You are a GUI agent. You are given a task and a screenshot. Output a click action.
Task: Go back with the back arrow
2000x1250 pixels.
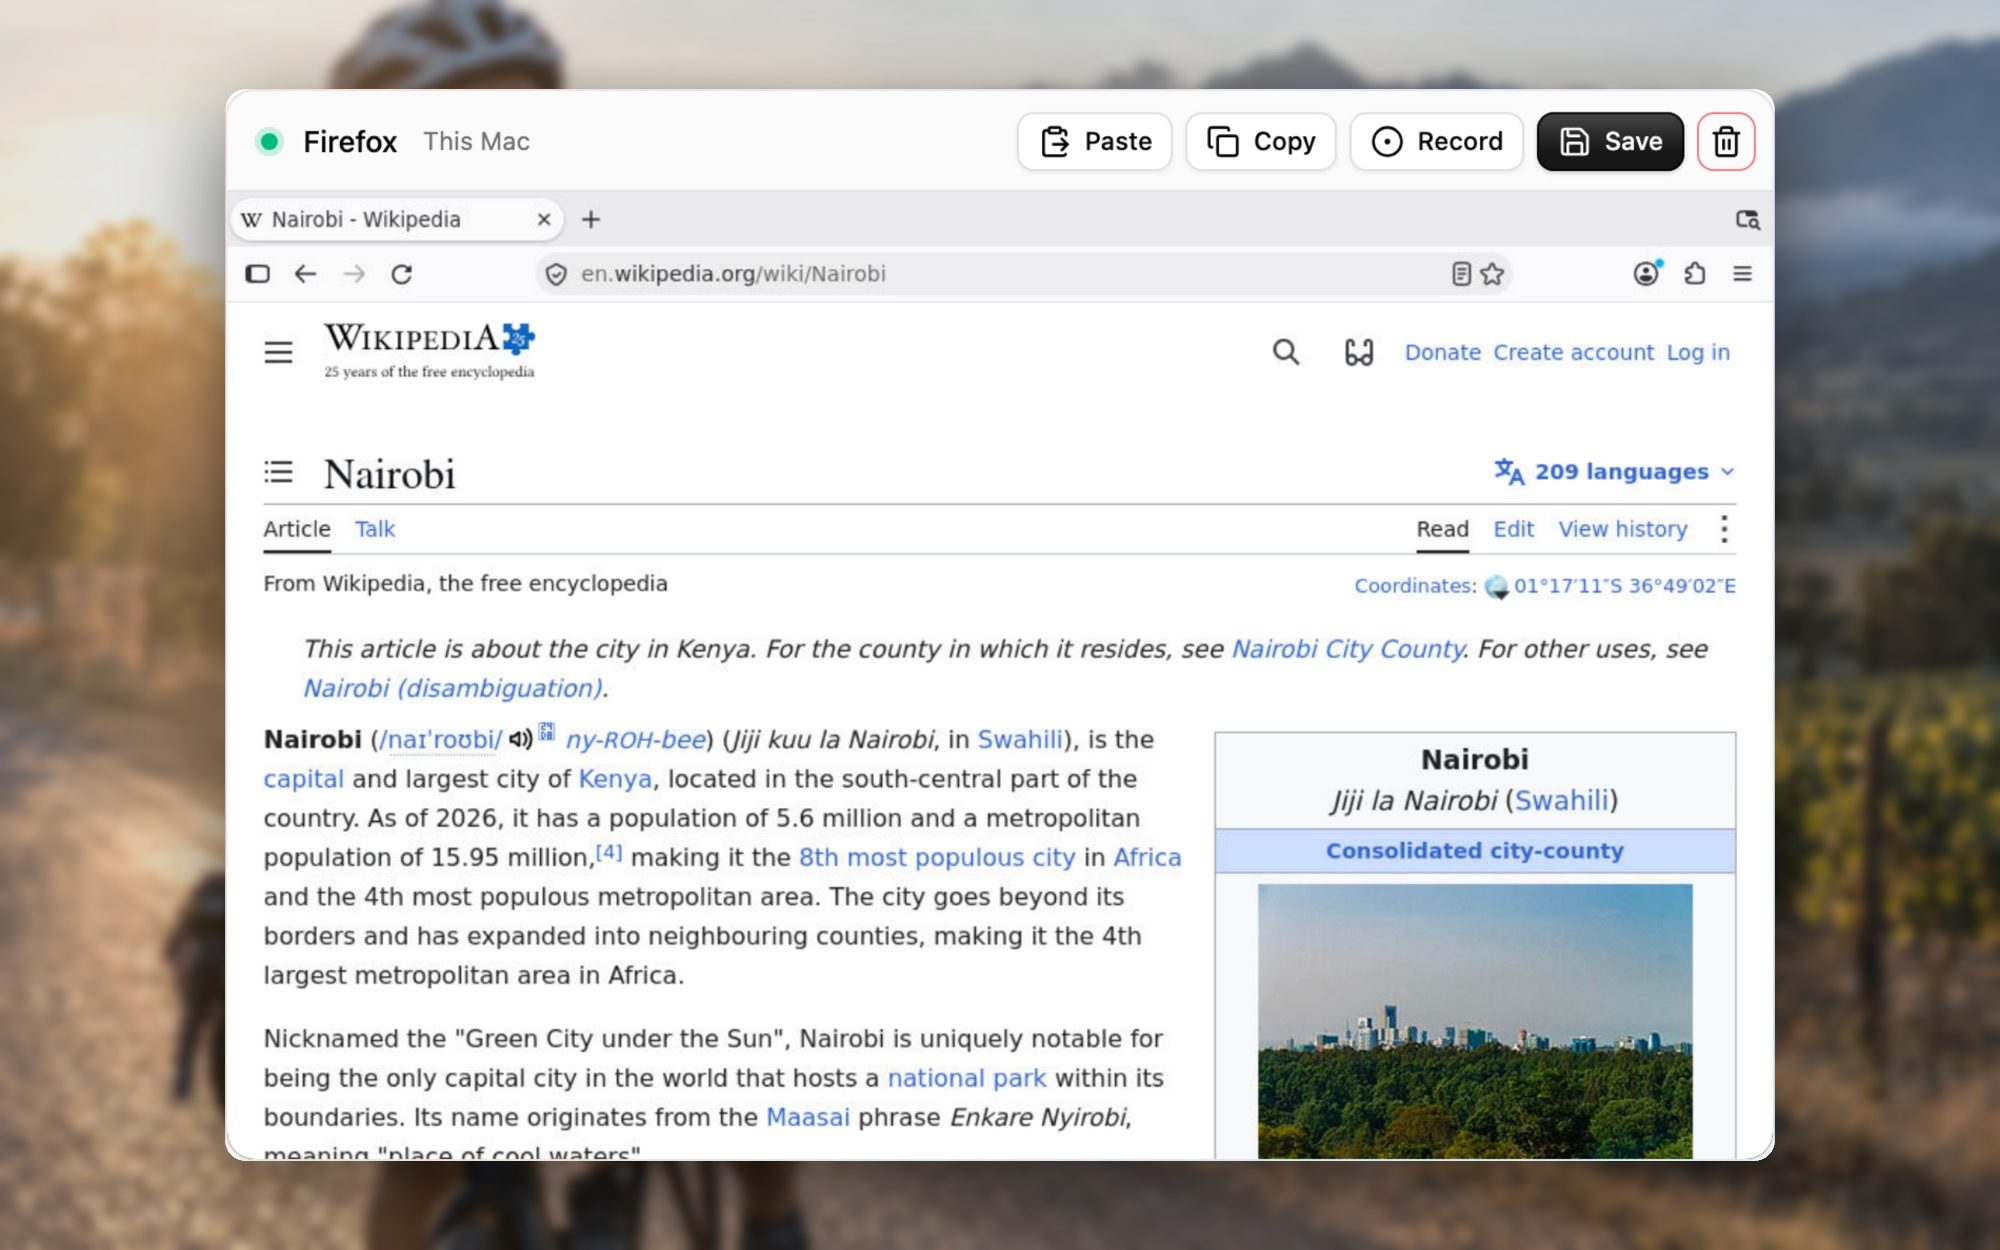coord(305,273)
